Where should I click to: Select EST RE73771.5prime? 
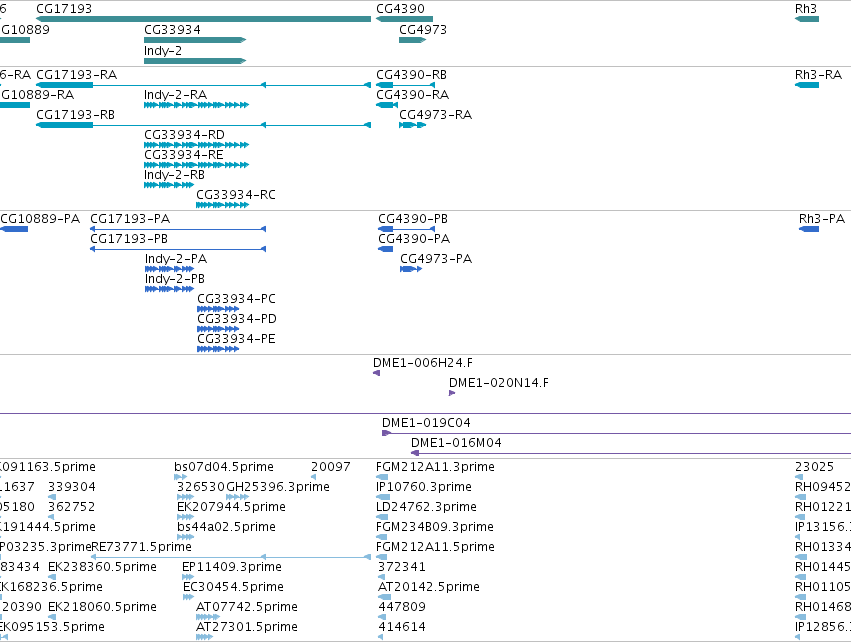[x=231, y=557]
